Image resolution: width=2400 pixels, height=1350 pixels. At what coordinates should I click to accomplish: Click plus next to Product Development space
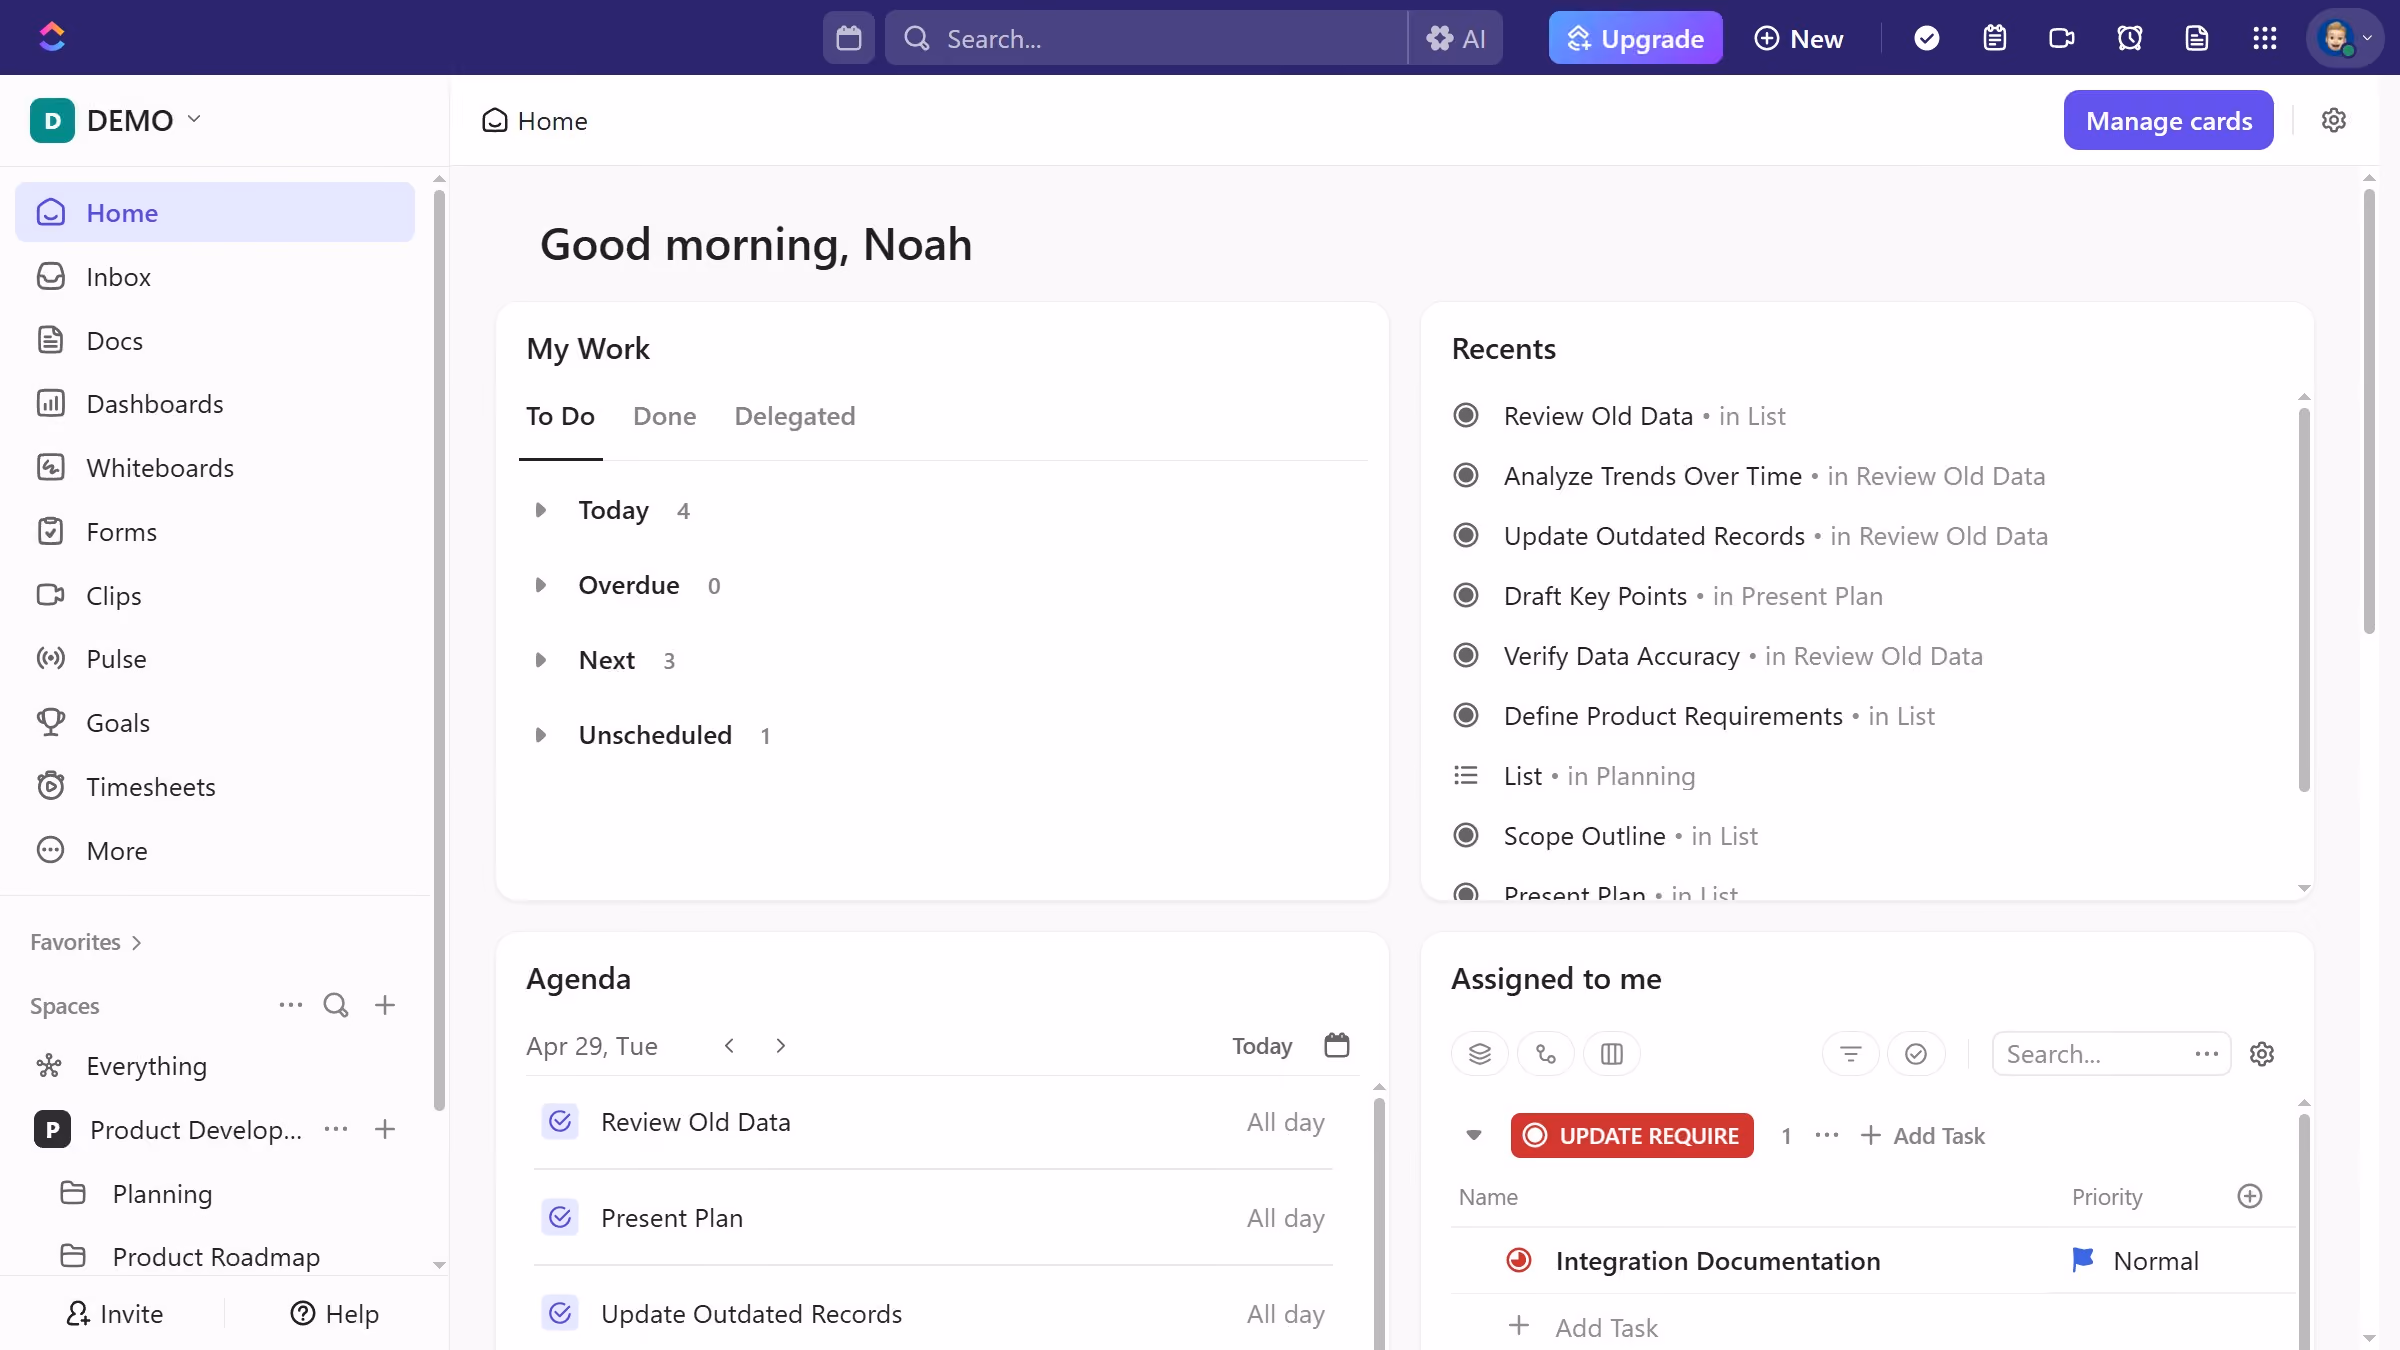(385, 1129)
